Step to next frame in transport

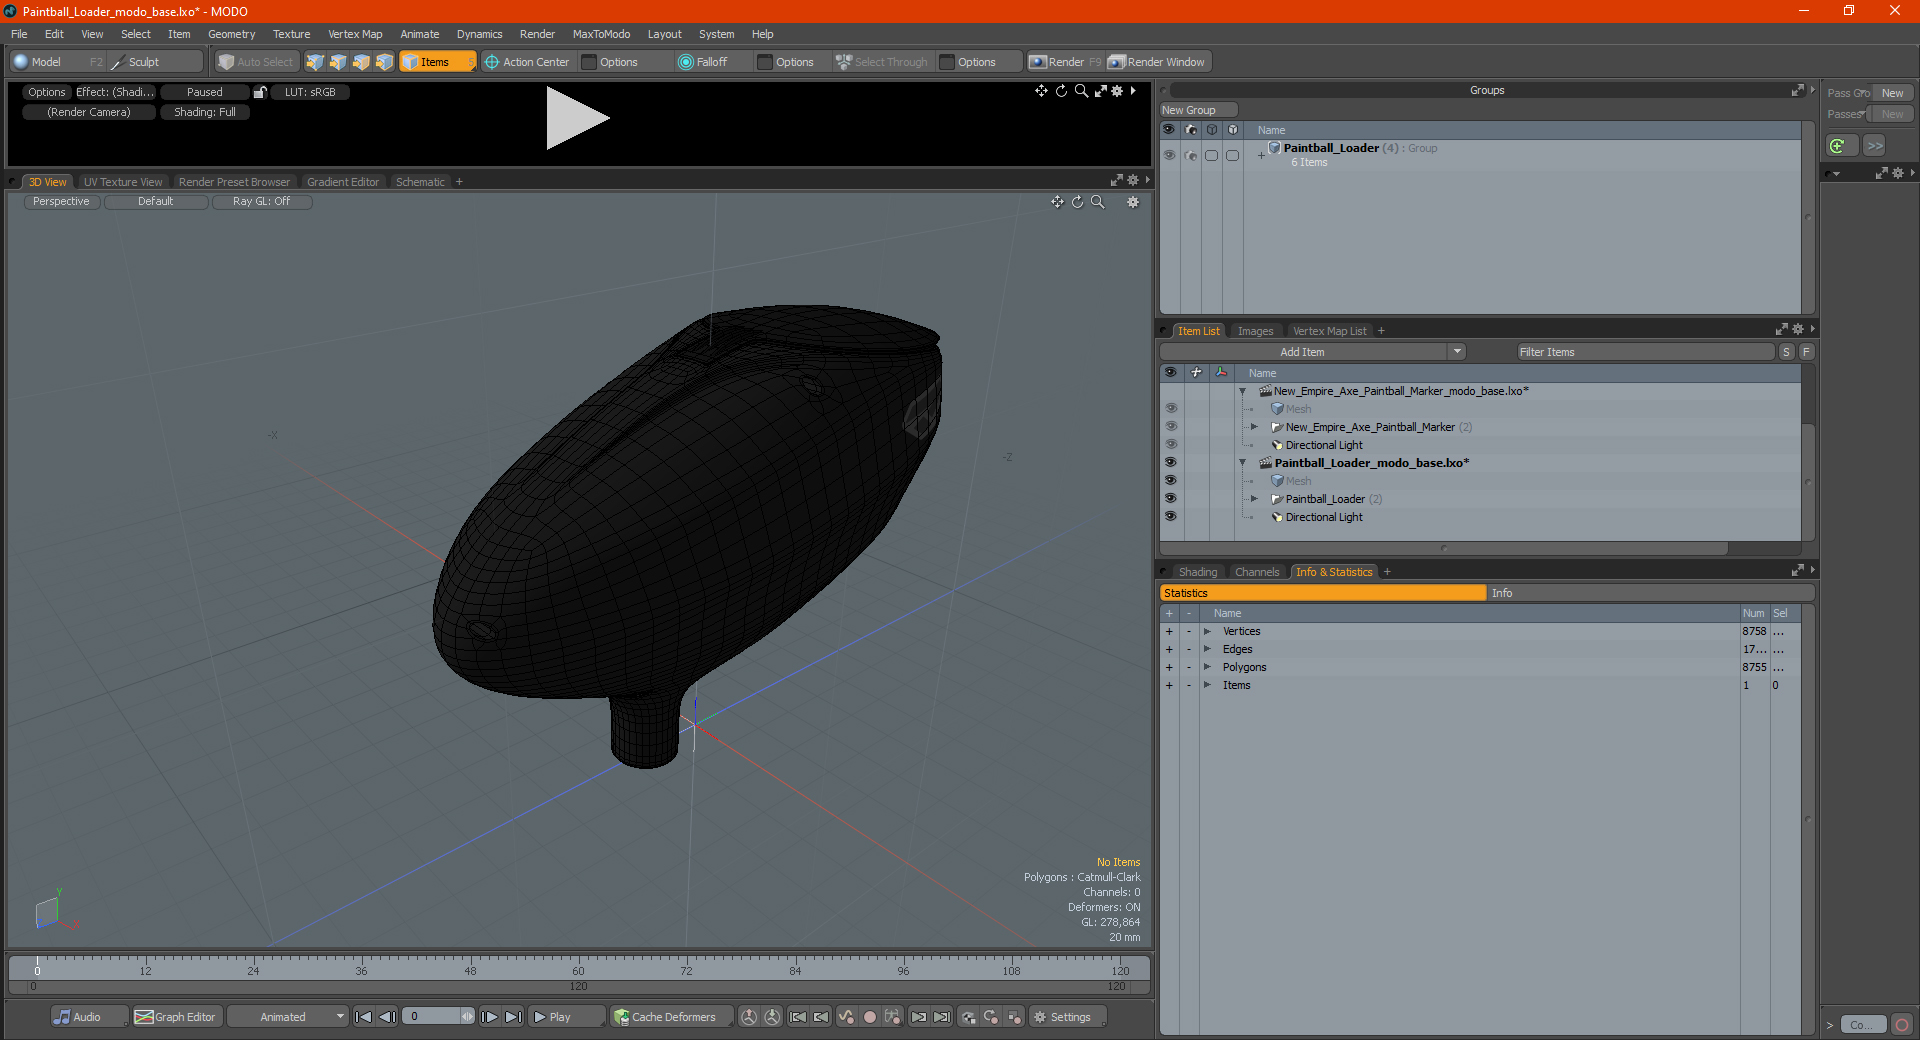click(x=490, y=1017)
